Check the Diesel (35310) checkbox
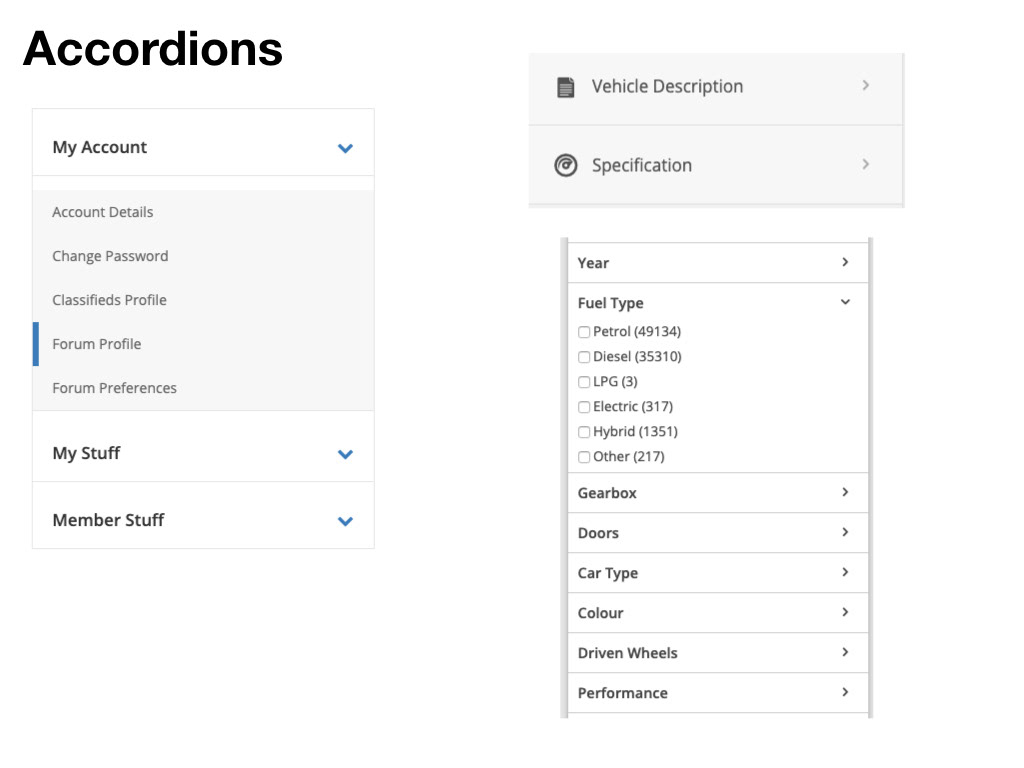Image resolution: width=1024 pixels, height=768 pixels. (x=584, y=357)
